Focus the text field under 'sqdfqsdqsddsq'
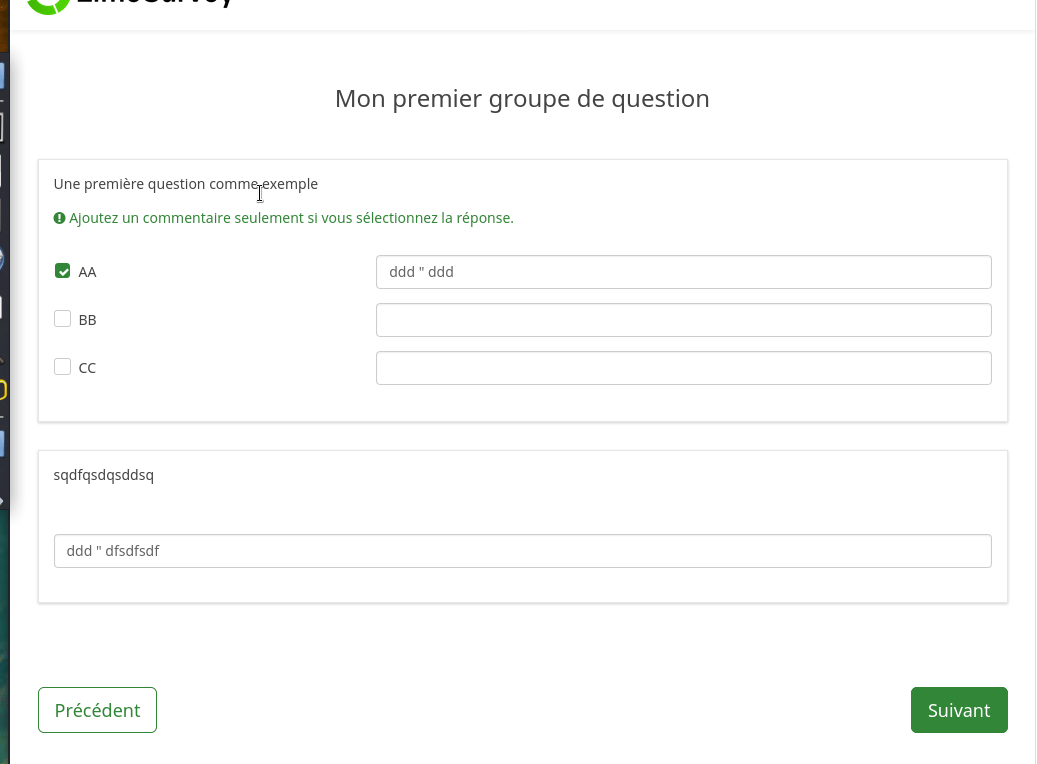The image size is (1037, 764). pyautogui.click(x=522, y=551)
